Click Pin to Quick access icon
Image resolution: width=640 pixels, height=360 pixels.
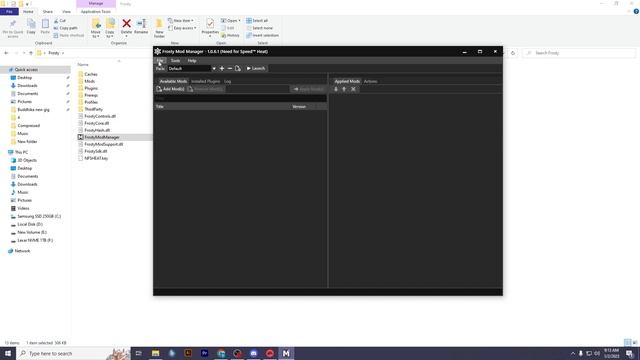(x=13, y=24)
